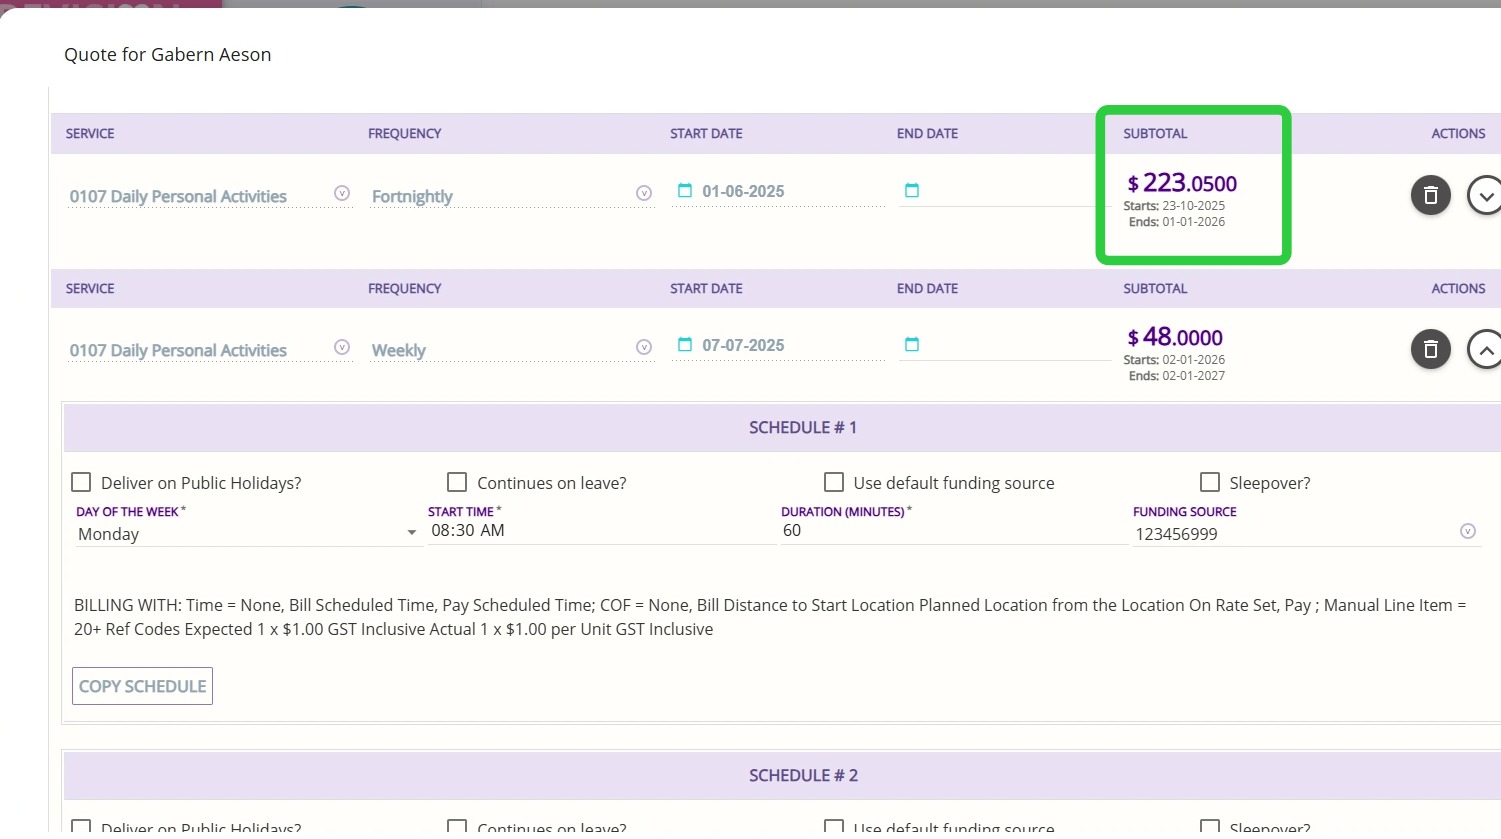The height and width of the screenshot is (839, 1501).
Task: Open the Funding Source dropdown
Action: (1467, 532)
